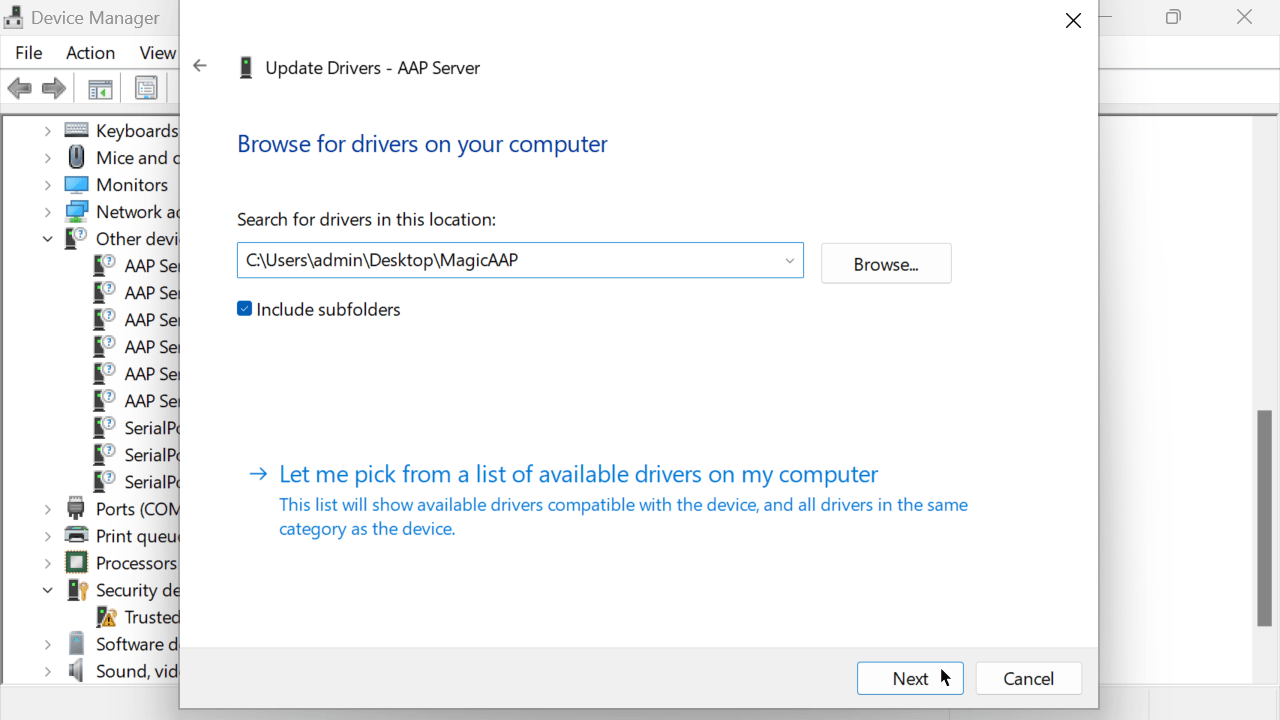Image resolution: width=1280 pixels, height=720 pixels.
Task: Open the File menu
Action: point(29,53)
